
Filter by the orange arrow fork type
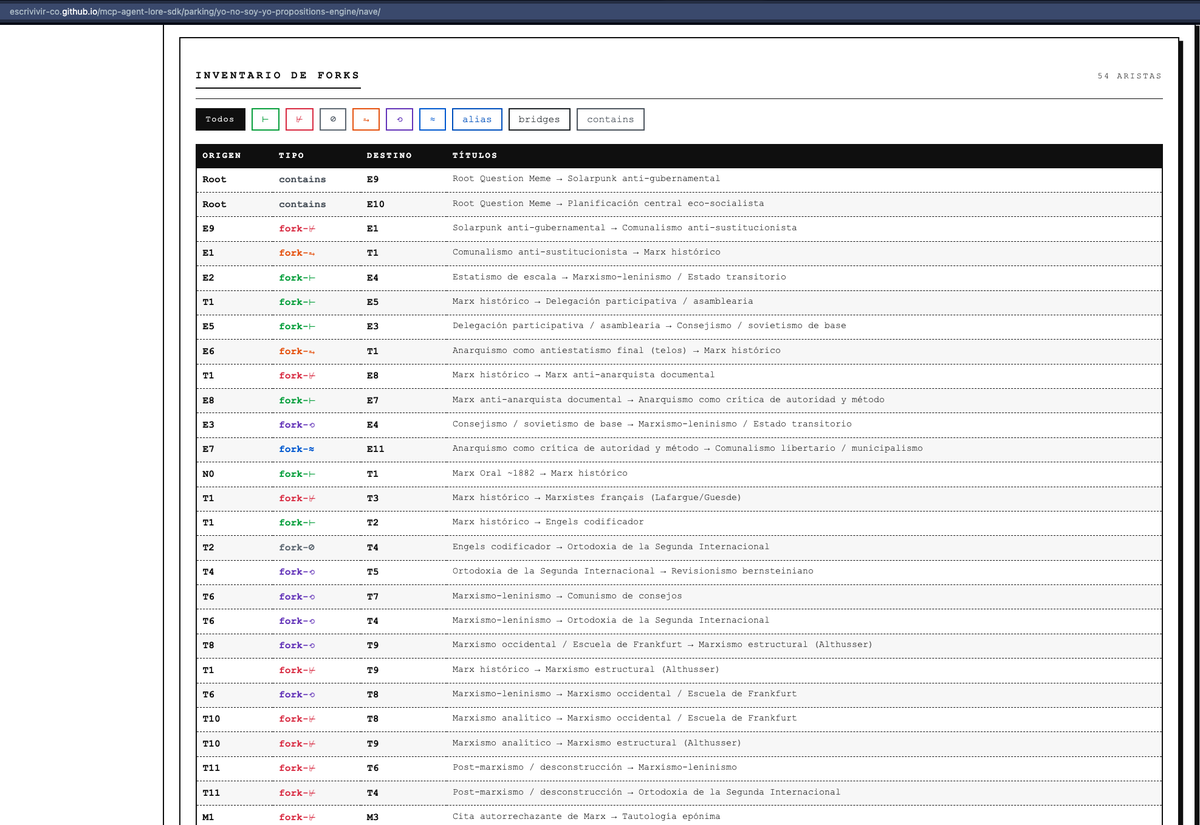(366, 119)
